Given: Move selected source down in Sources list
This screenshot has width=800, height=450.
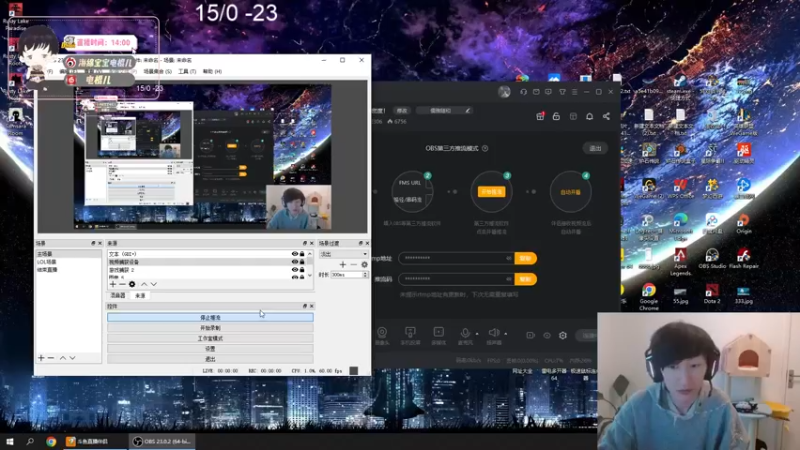Looking at the screenshot, I should pyautogui.click(x=154, y=284).
